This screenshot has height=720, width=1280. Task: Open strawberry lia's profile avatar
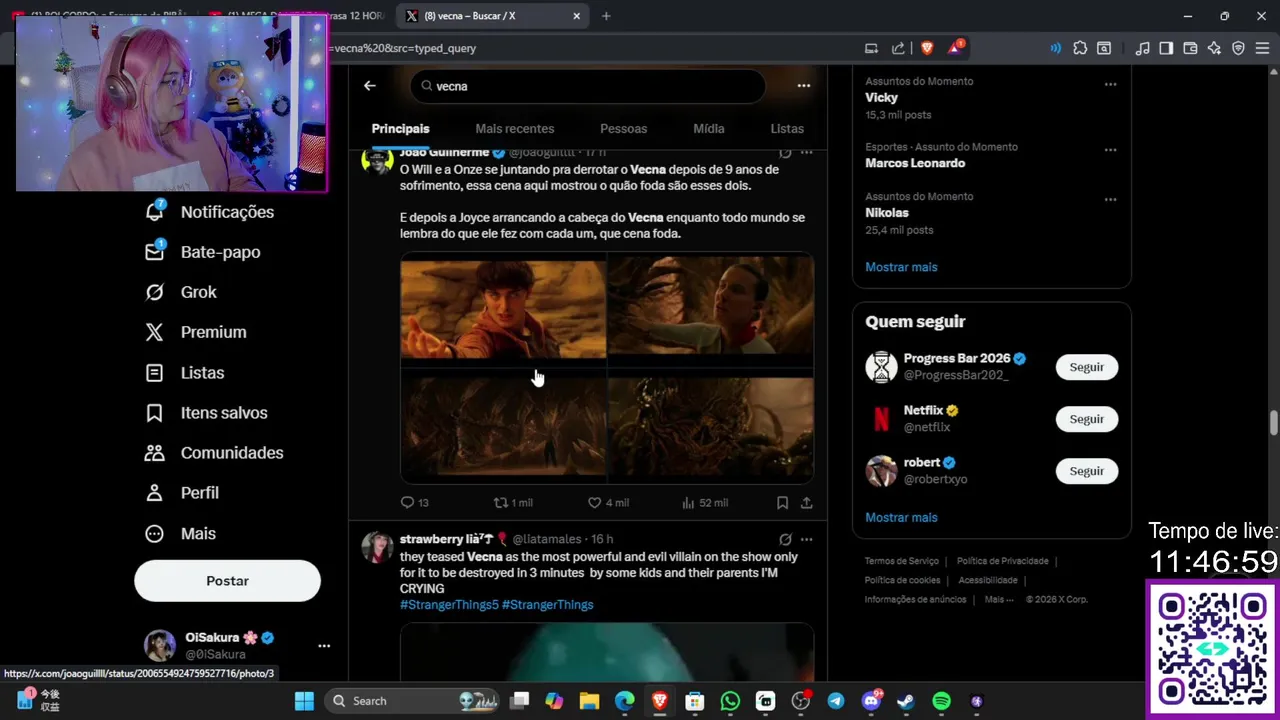click(377, 548)
